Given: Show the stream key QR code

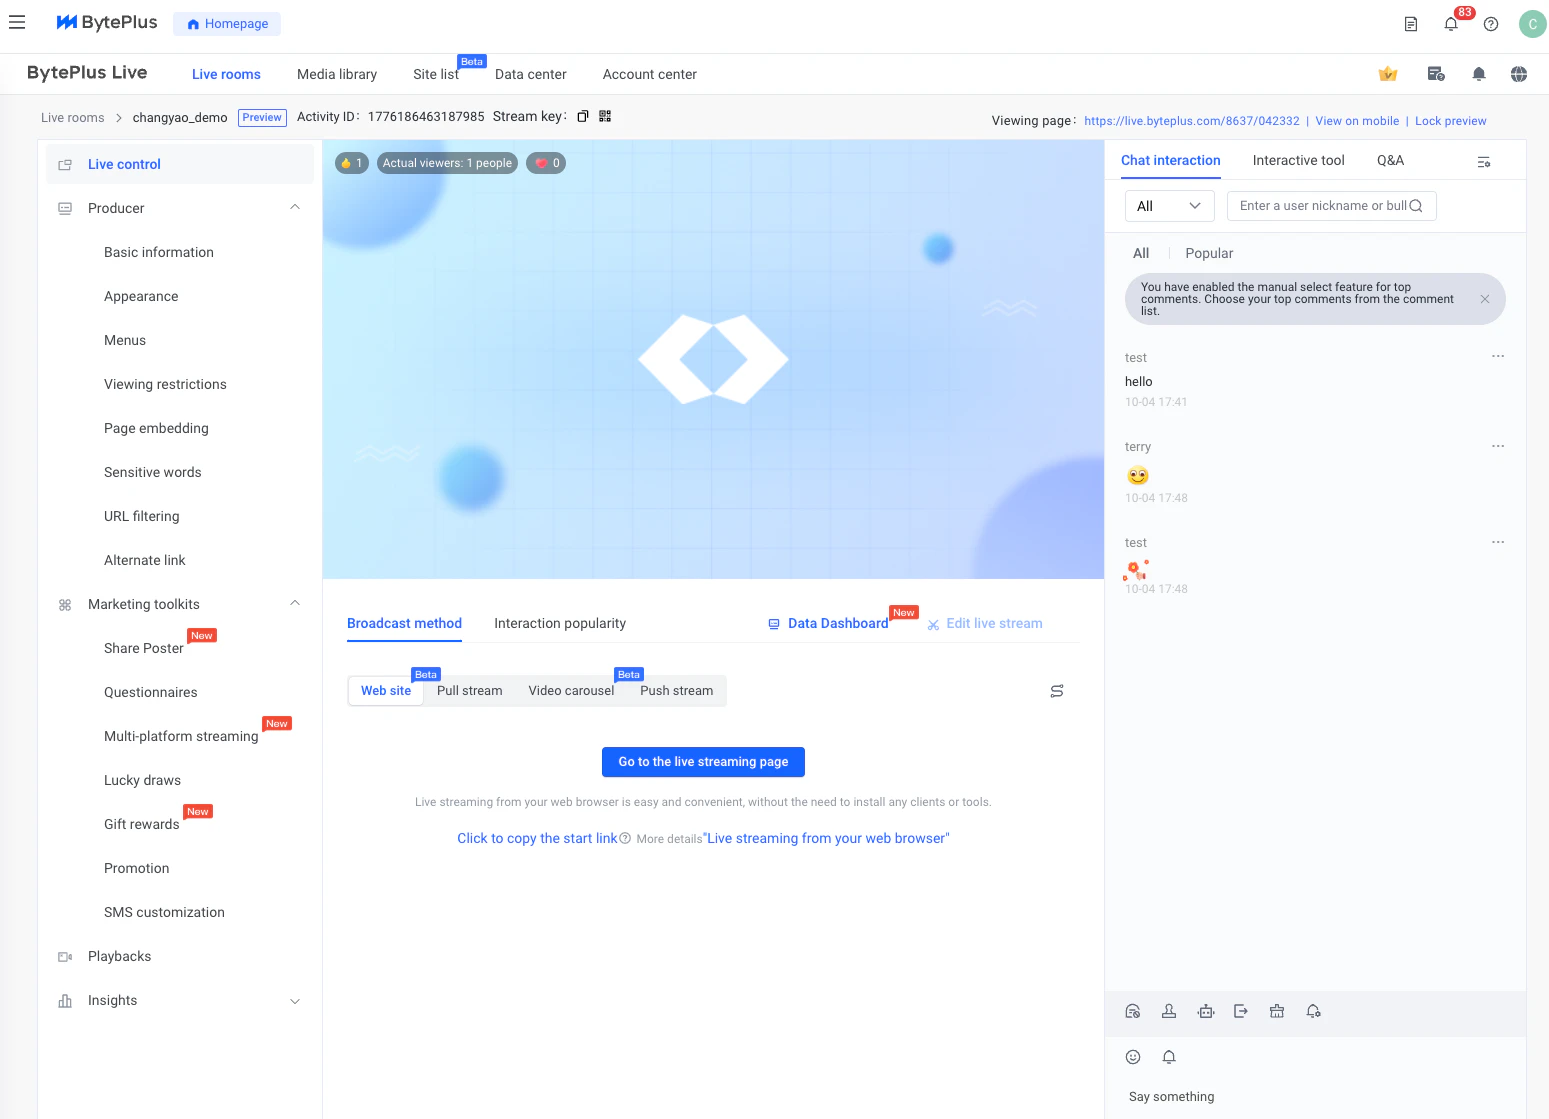Looking at the screenshot, I should click(x=605, y=116).
